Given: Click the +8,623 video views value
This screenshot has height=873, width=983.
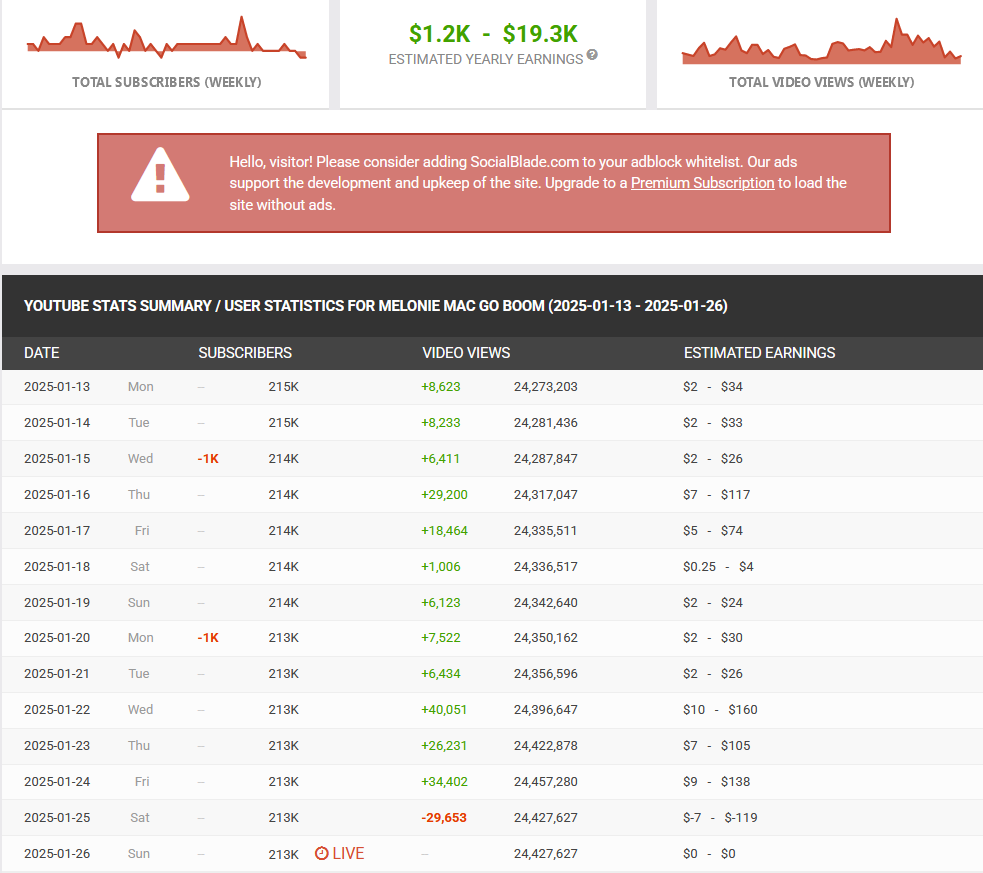Looking at the screenshot, I should pyautogui.click(x=441, y=387).
